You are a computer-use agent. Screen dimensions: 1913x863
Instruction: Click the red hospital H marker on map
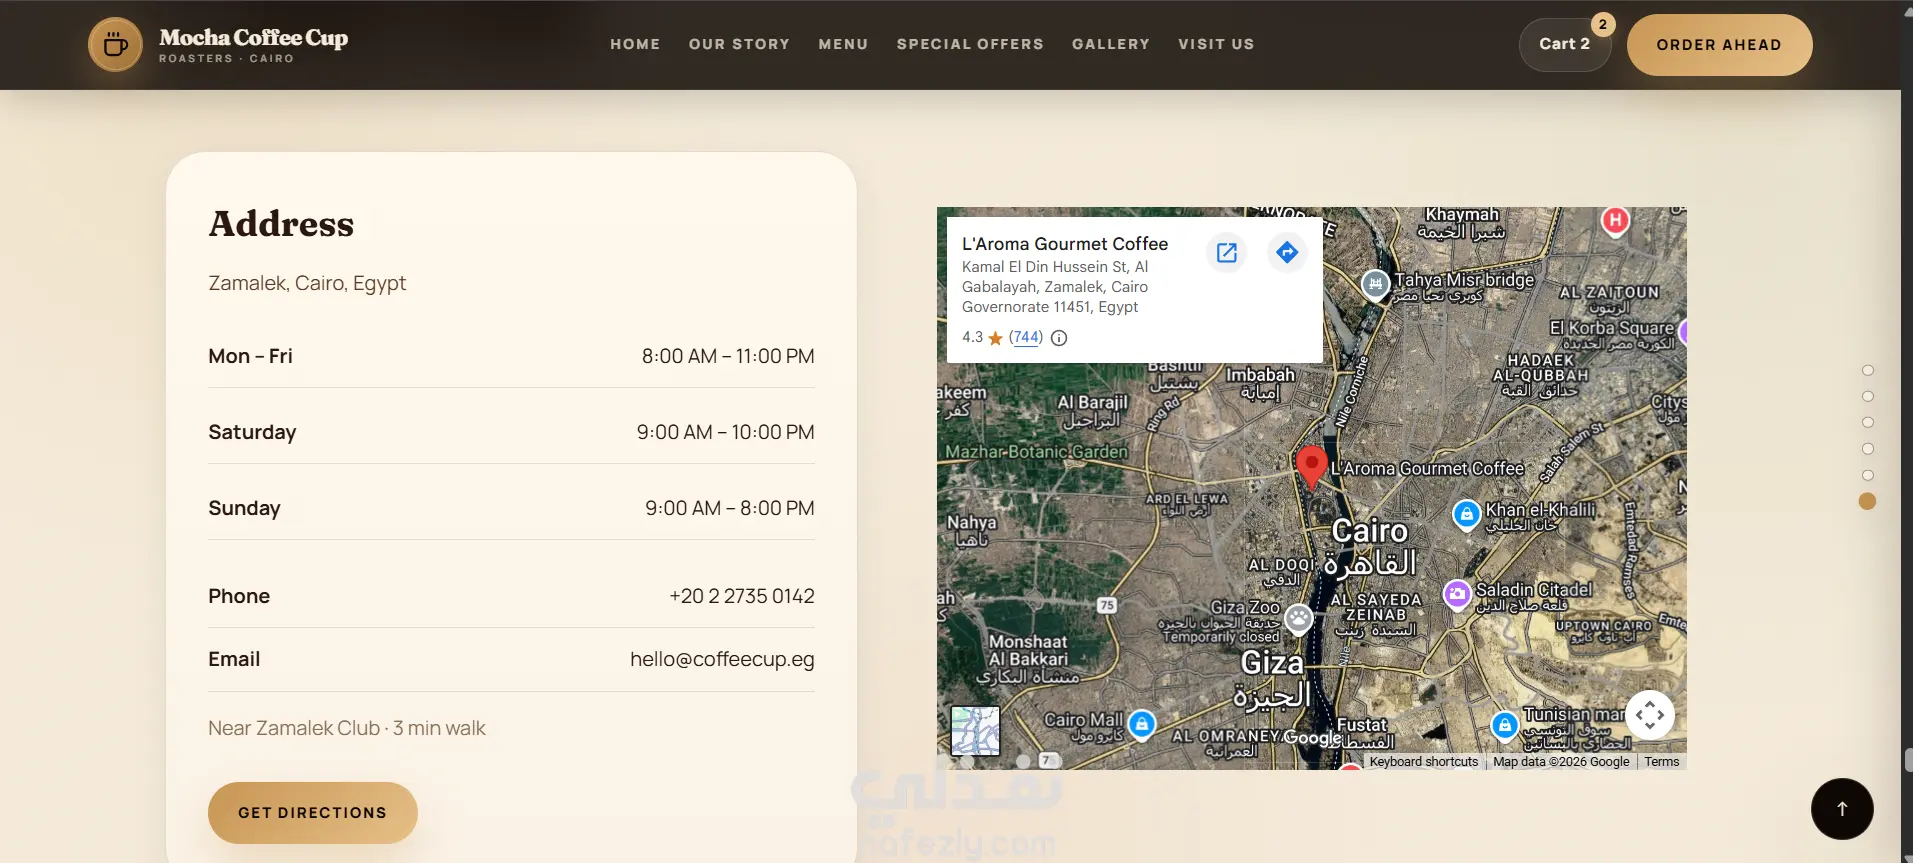[1615, 220]
